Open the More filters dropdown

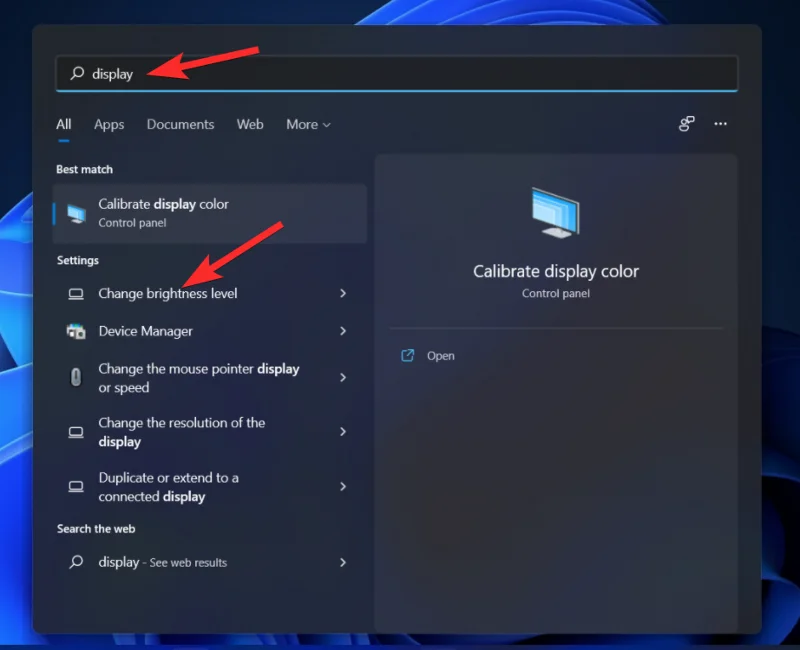point(308,124)
